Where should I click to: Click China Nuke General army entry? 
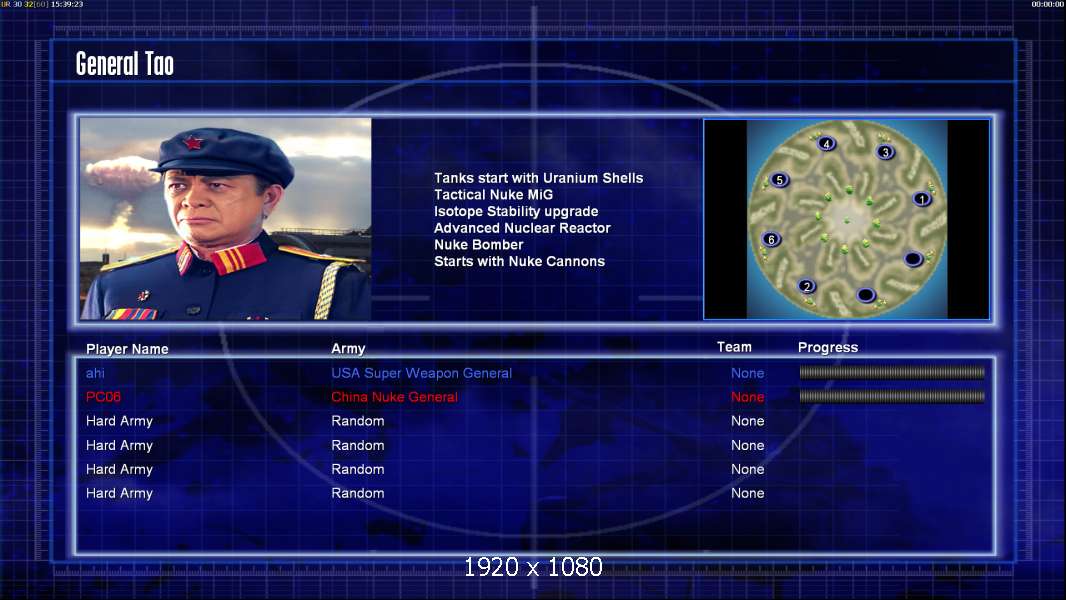point(394,397)
